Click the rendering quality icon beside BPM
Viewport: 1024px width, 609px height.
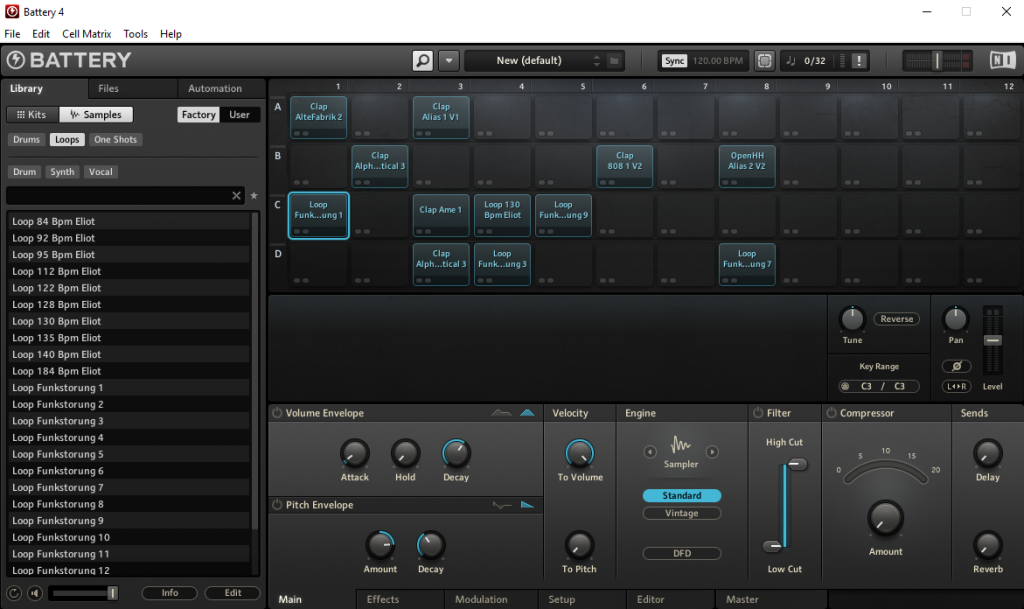point(764,61)
